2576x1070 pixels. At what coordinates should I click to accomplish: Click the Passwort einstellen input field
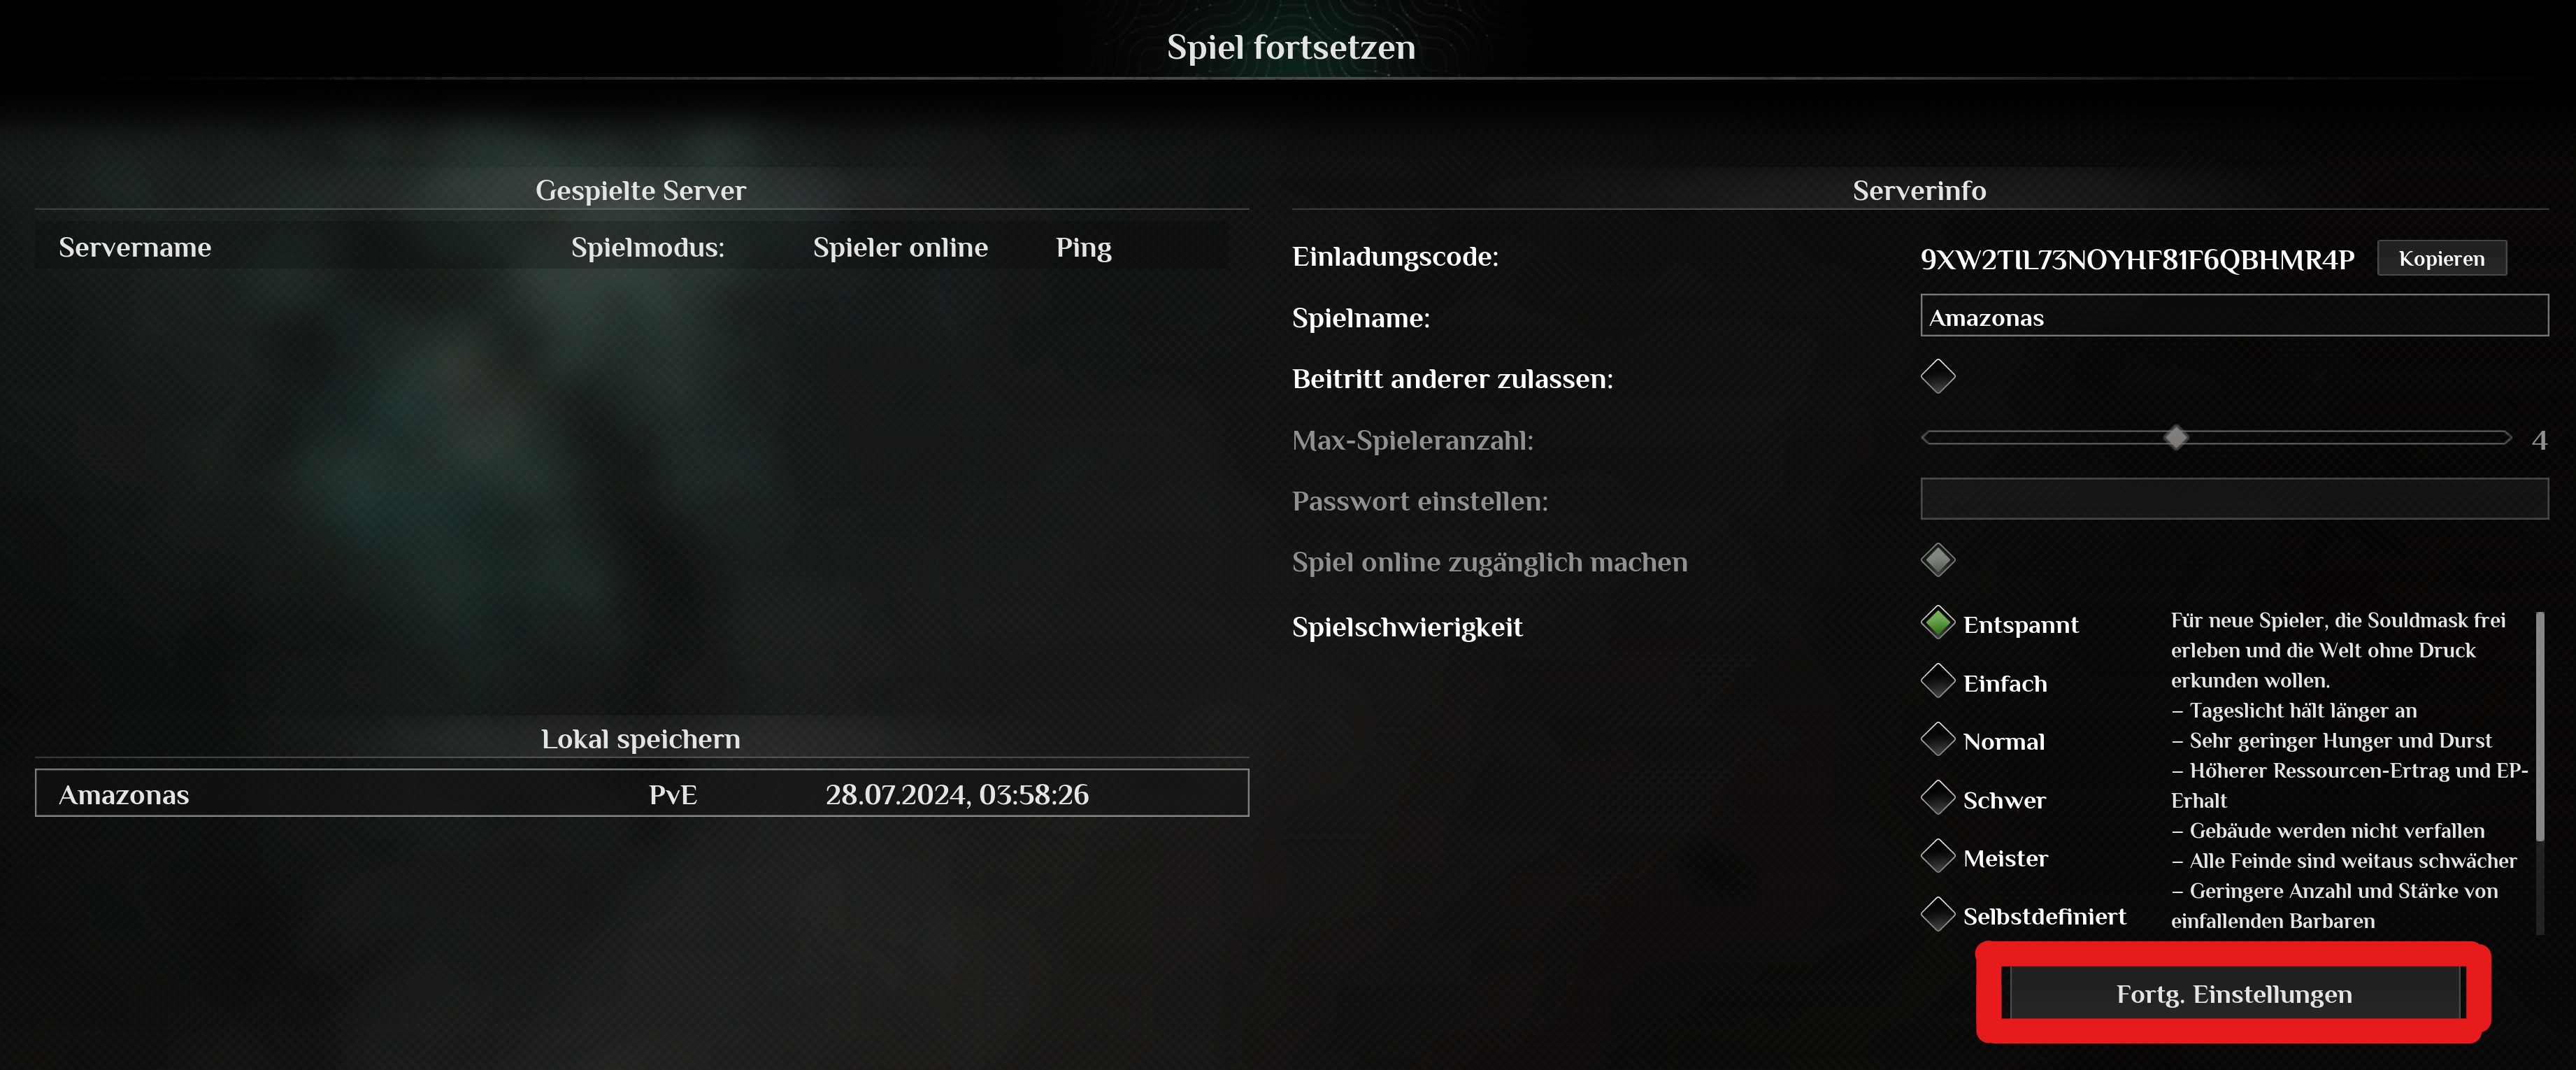pos(2234,499)
